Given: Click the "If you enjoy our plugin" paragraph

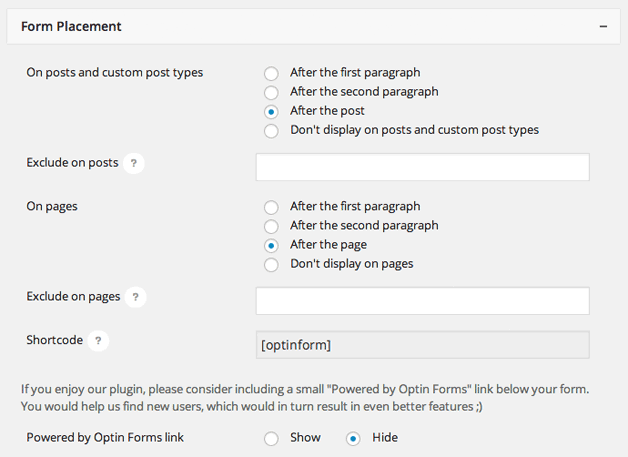Looking at the screenshot, I should click(x=305, y=398).
